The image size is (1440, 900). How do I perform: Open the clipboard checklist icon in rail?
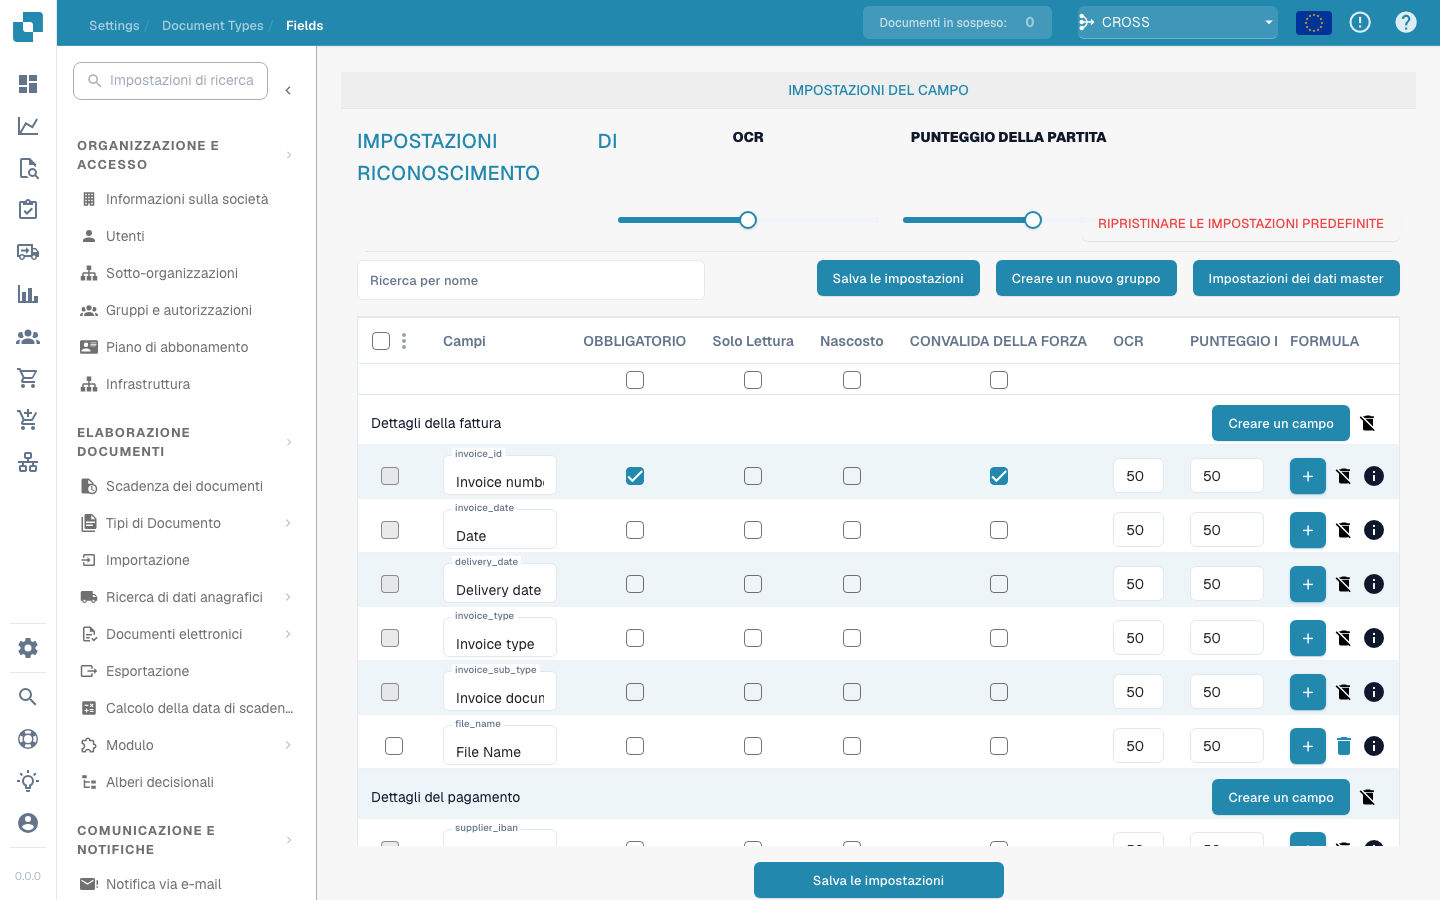pos(28,209)
